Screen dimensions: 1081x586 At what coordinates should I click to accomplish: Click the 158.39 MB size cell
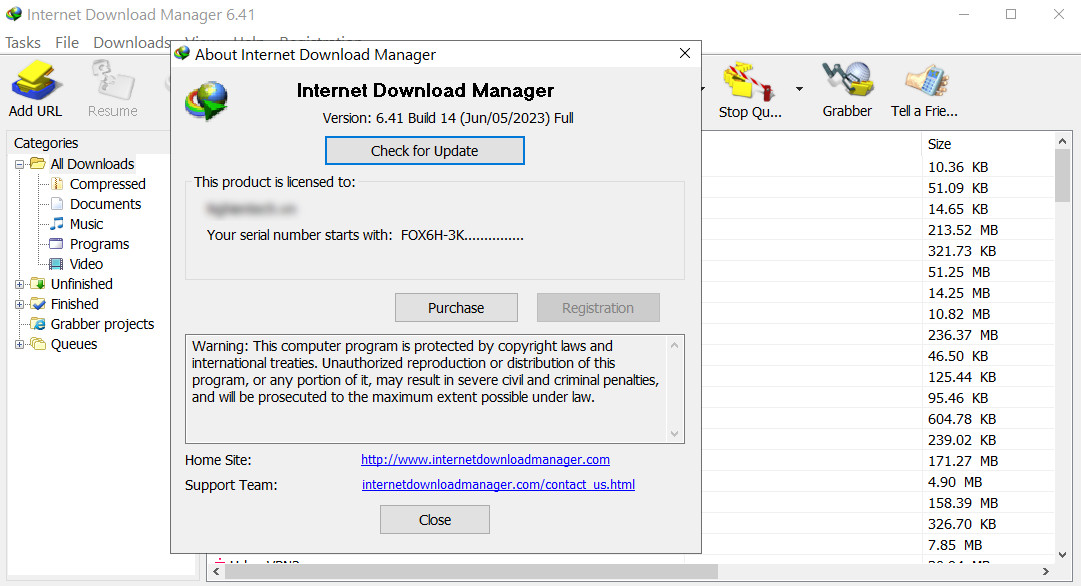pyautogui.click(x=962, y=503)
